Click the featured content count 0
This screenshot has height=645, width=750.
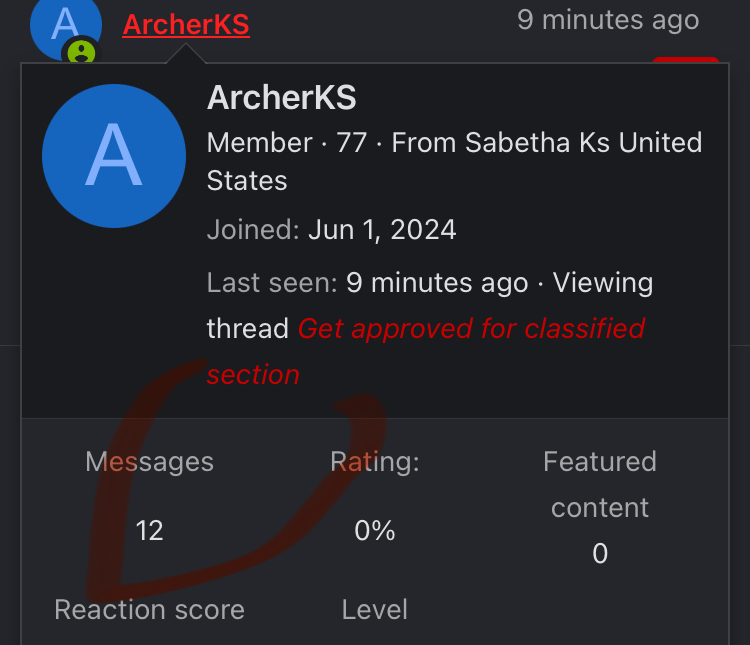600,554
